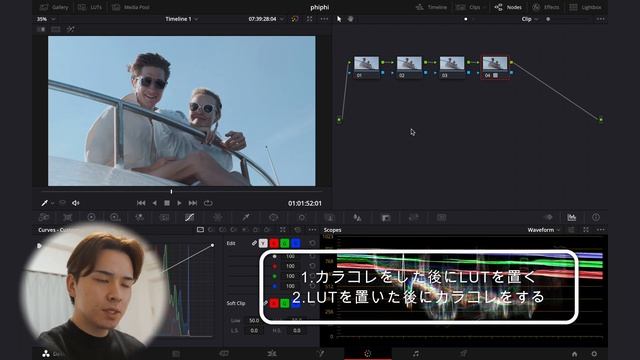Open the Gallery panel
The width and height of the screenshot is (640, 360).
(x=55, y=7)
